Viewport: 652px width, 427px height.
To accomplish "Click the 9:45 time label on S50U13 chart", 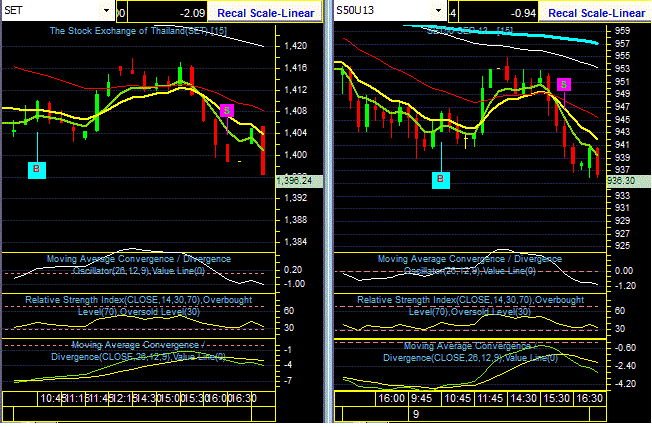I will pos(422,398).
